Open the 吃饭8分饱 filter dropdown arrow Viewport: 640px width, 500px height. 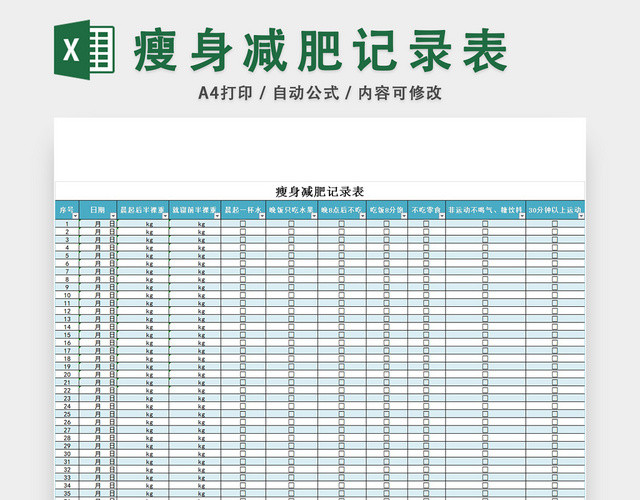[x=404, y=216]
